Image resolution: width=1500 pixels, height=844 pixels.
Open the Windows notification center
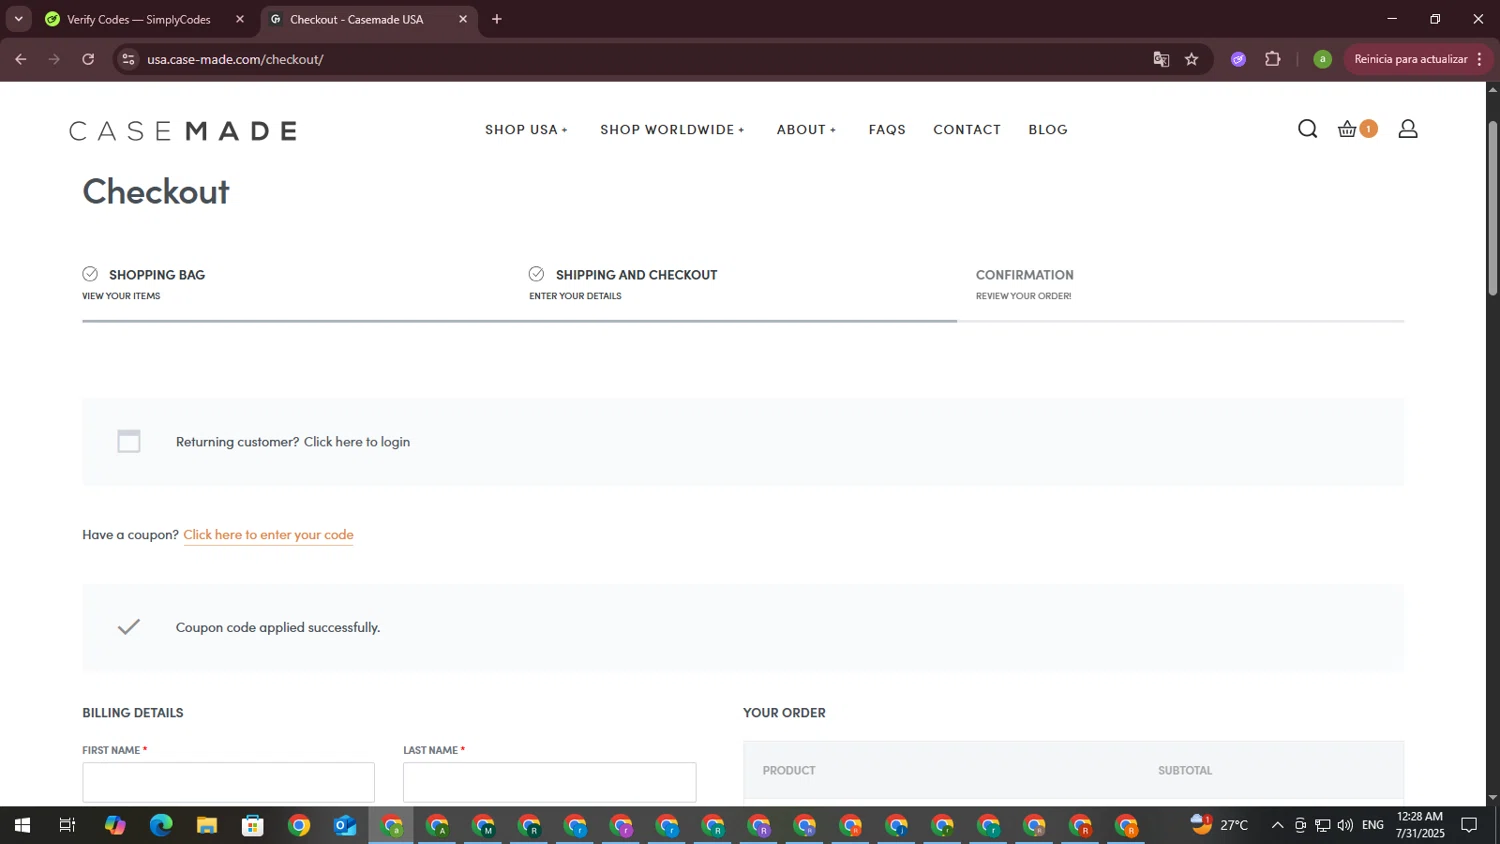tap(1469, 825)
